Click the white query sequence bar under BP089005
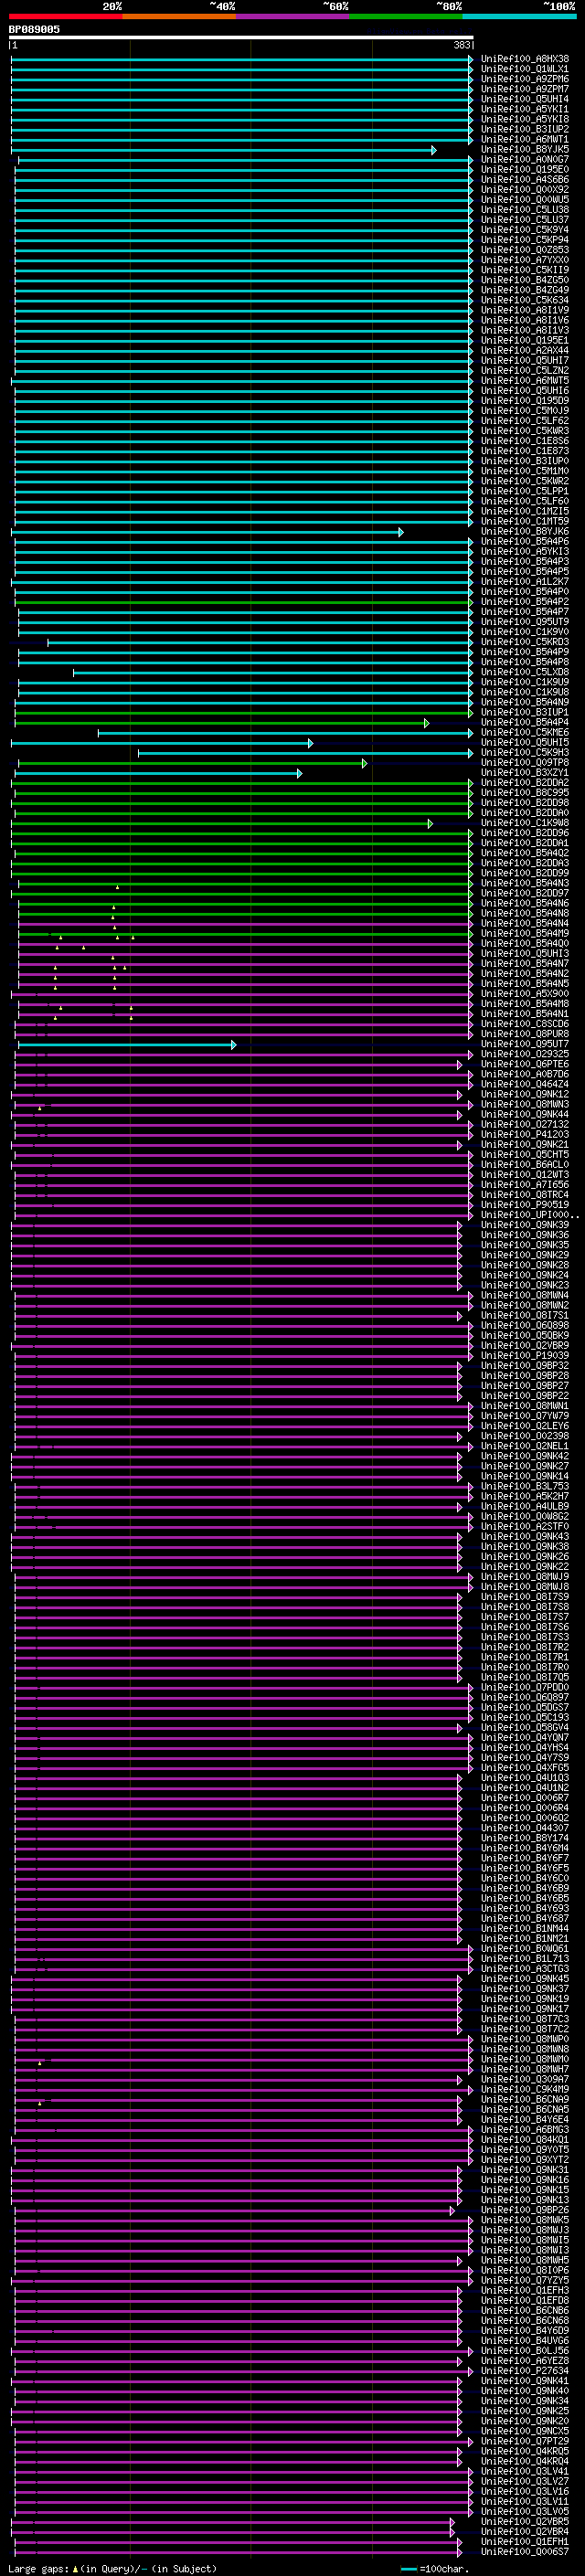This screenshot has height=2576, width=585. coord(241,38)
